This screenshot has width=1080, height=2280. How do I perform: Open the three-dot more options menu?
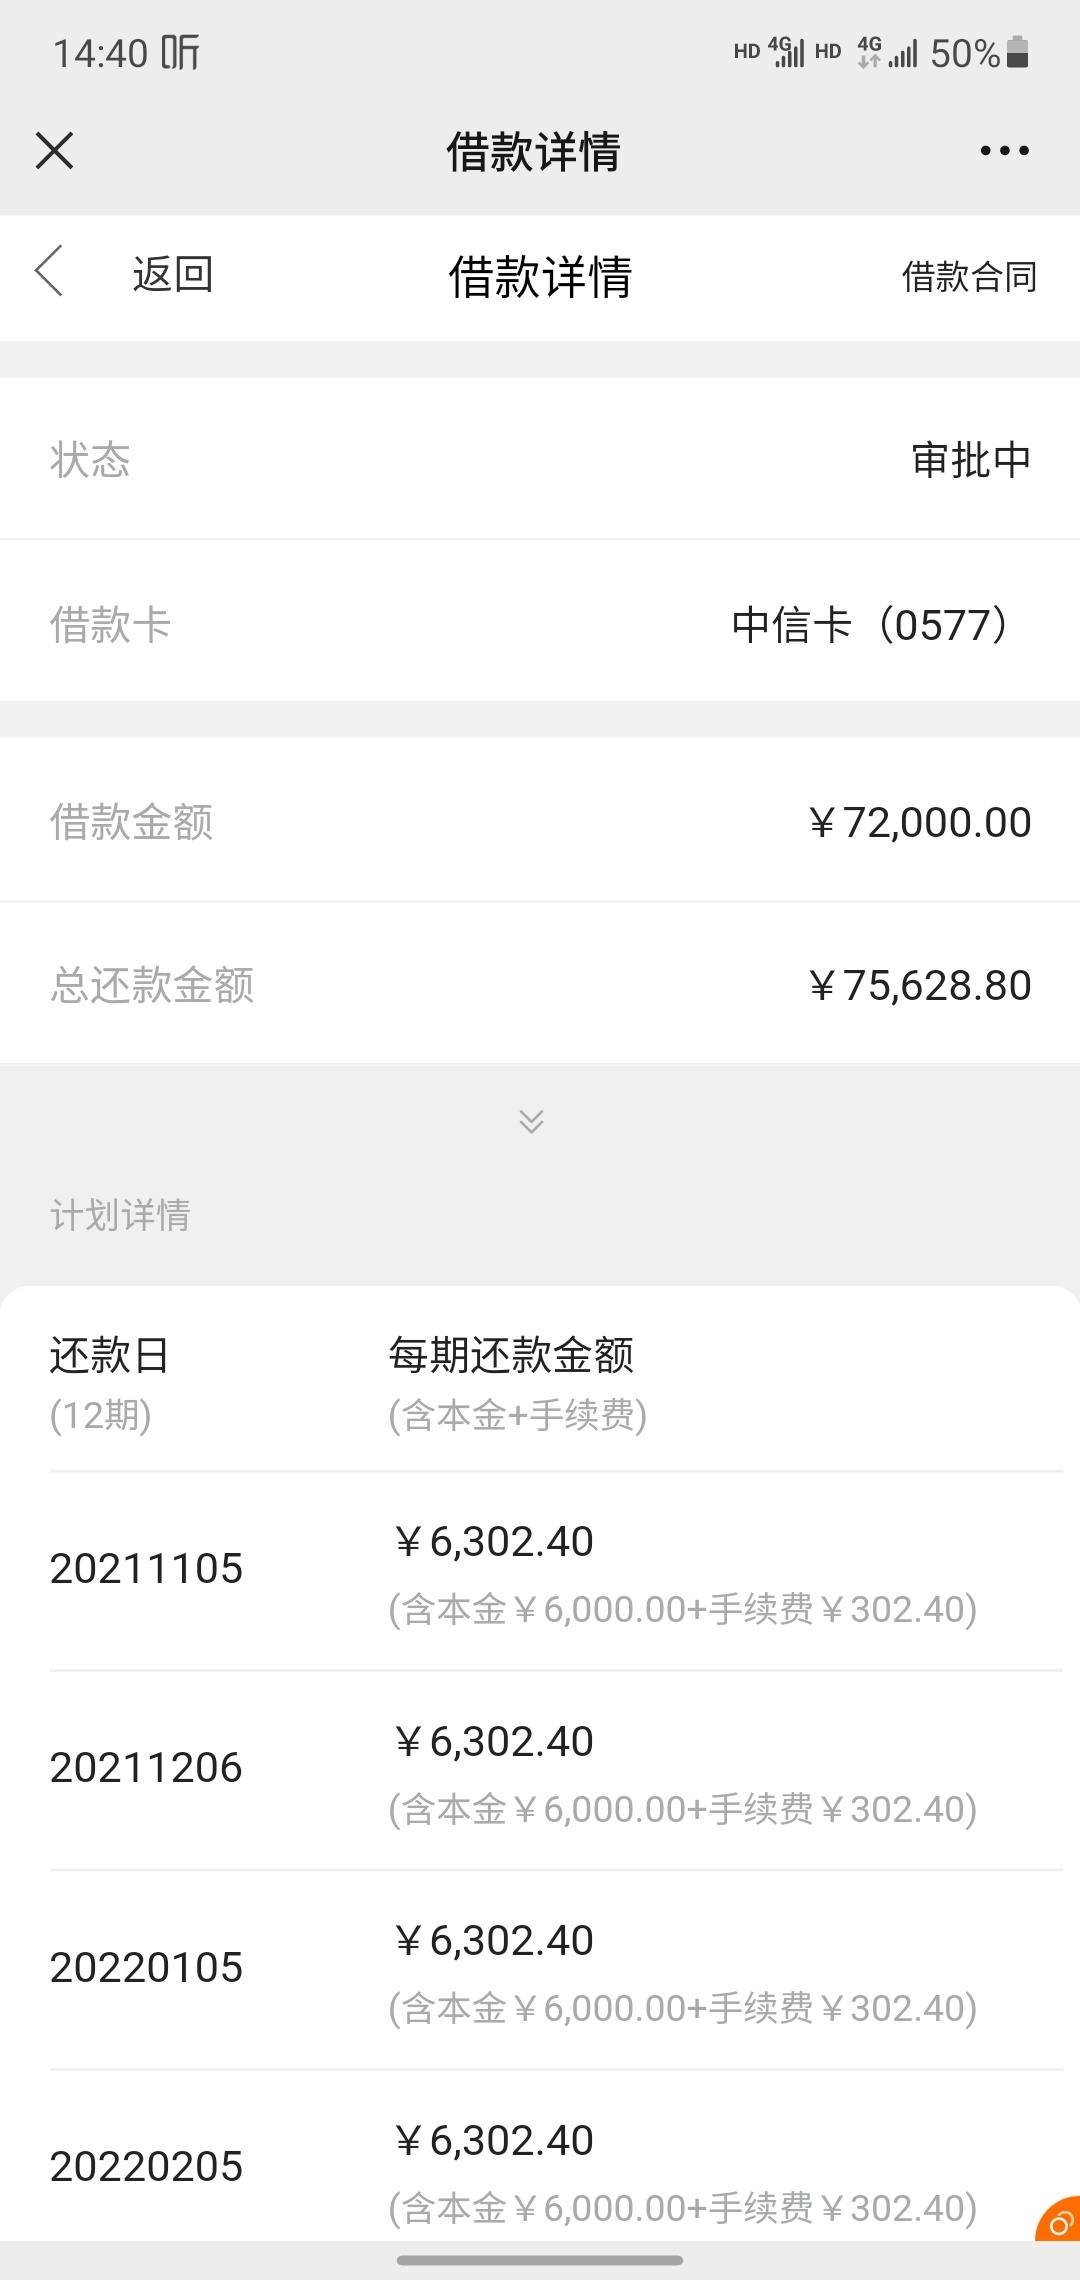pyautogui.click(x=1004, y=151)
